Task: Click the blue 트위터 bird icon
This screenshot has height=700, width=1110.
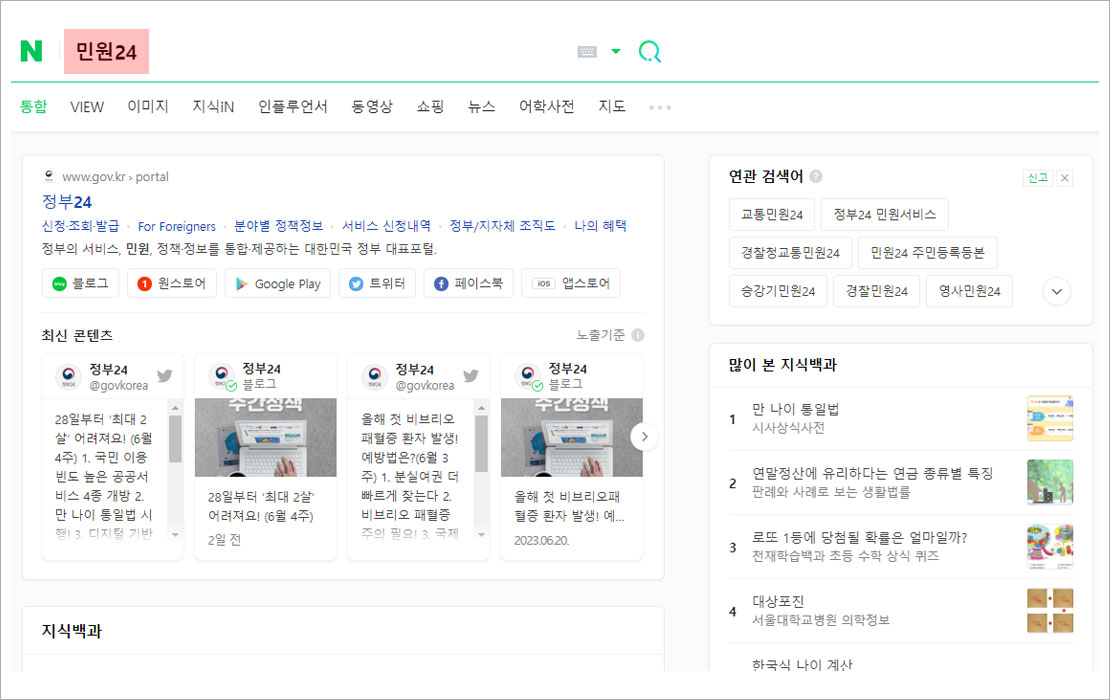Action: (356, 284)
